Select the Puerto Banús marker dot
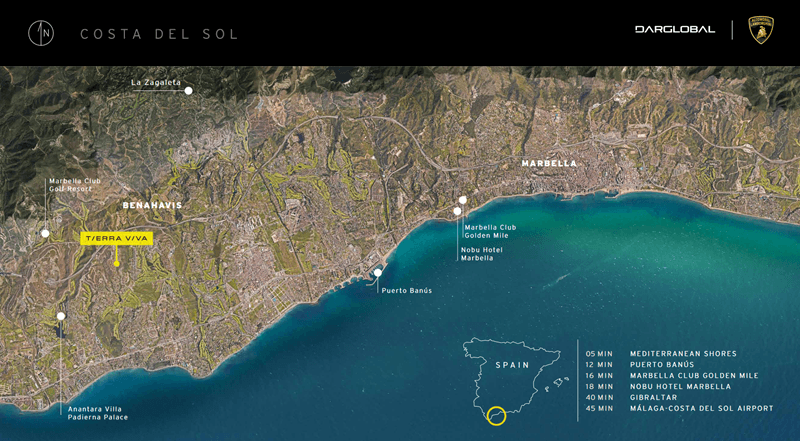The height and width of the screenshot is (441, 800). point(378,273)
